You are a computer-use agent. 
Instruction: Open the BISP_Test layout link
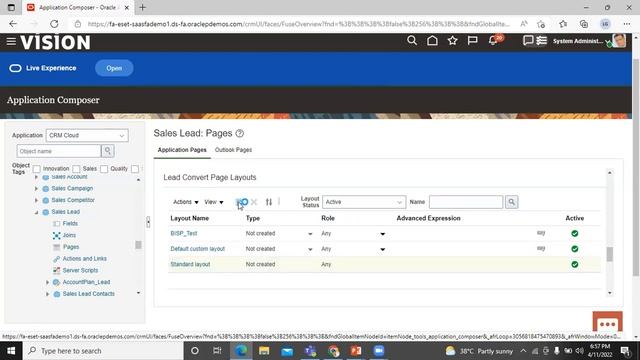point(184,233)
